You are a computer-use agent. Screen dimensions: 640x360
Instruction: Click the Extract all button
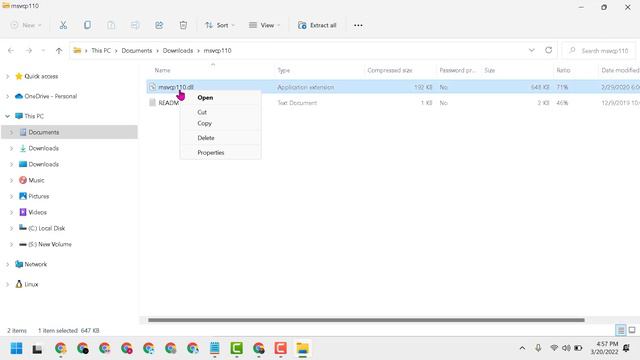pyautogui.click(x=317, y=25)
